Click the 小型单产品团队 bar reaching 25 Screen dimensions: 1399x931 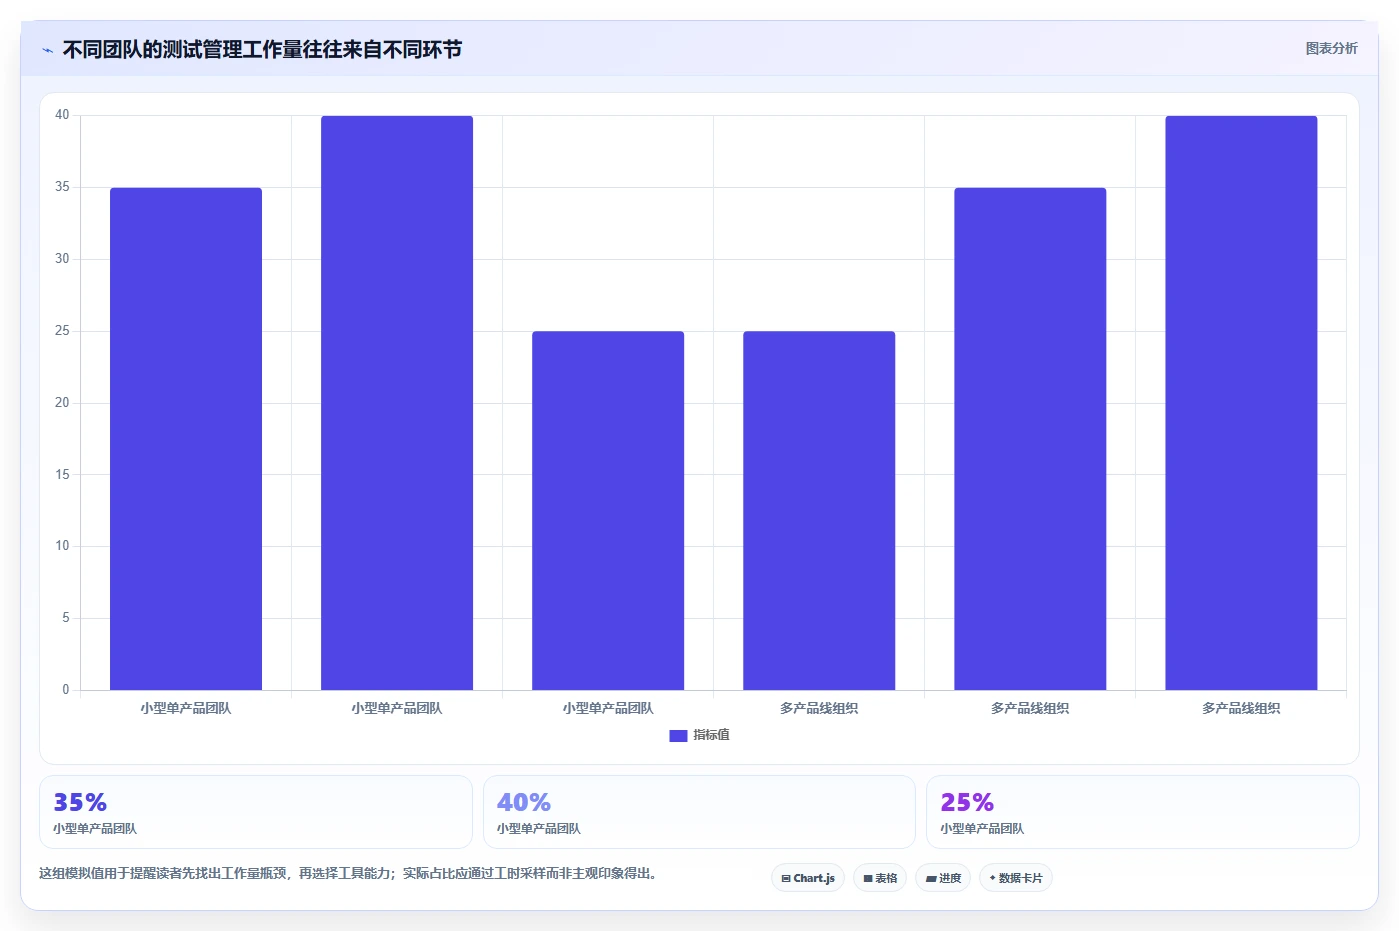tap(608, 511)
